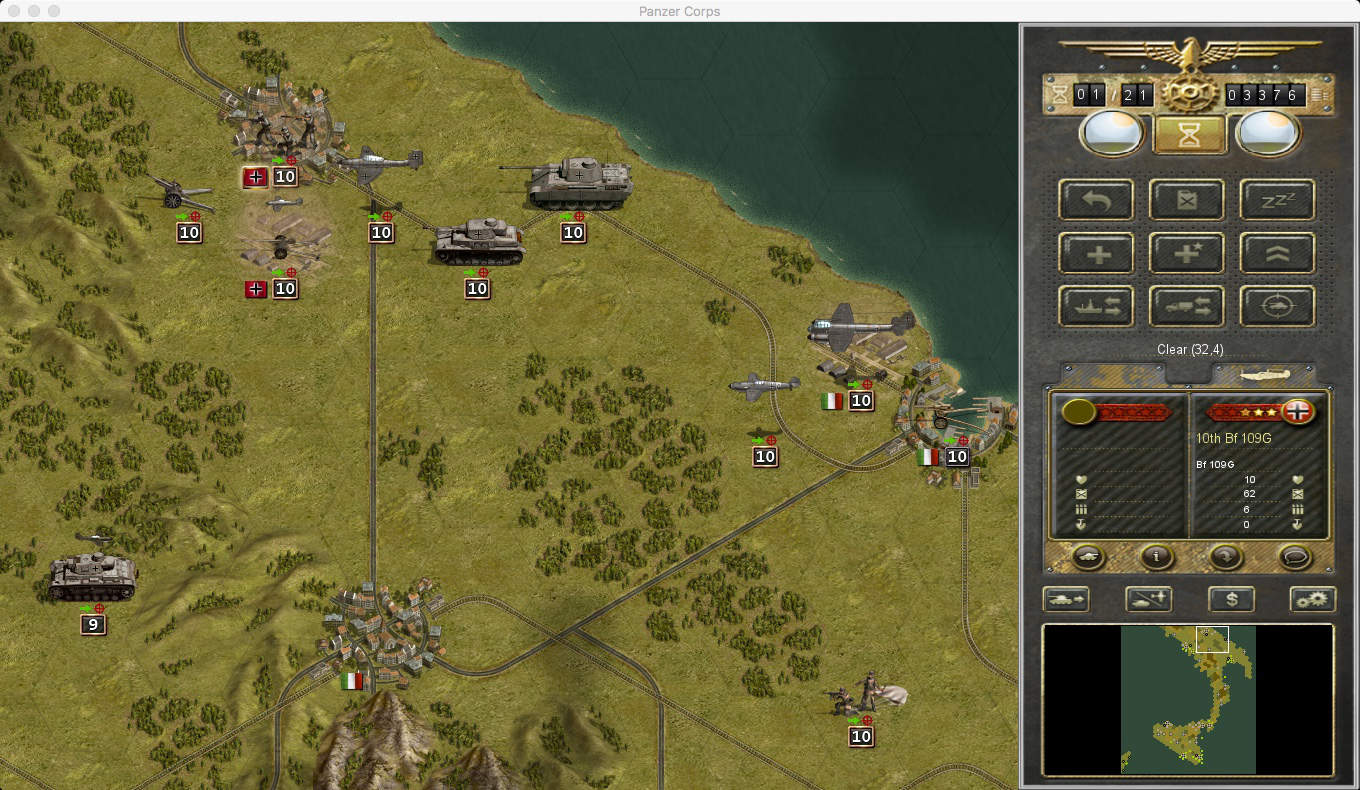
Task: Click the minimap of Italy
Action: (x=1188, y=699)
